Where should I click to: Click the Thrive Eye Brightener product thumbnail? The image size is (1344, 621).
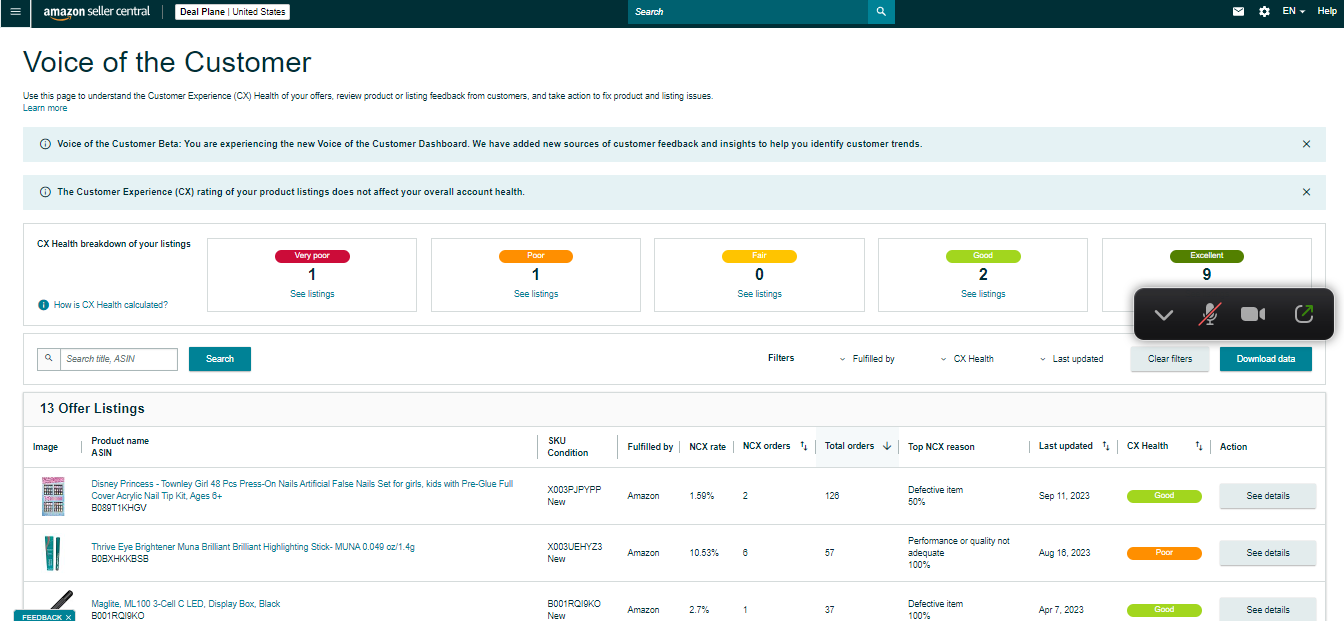click(52, 553)
